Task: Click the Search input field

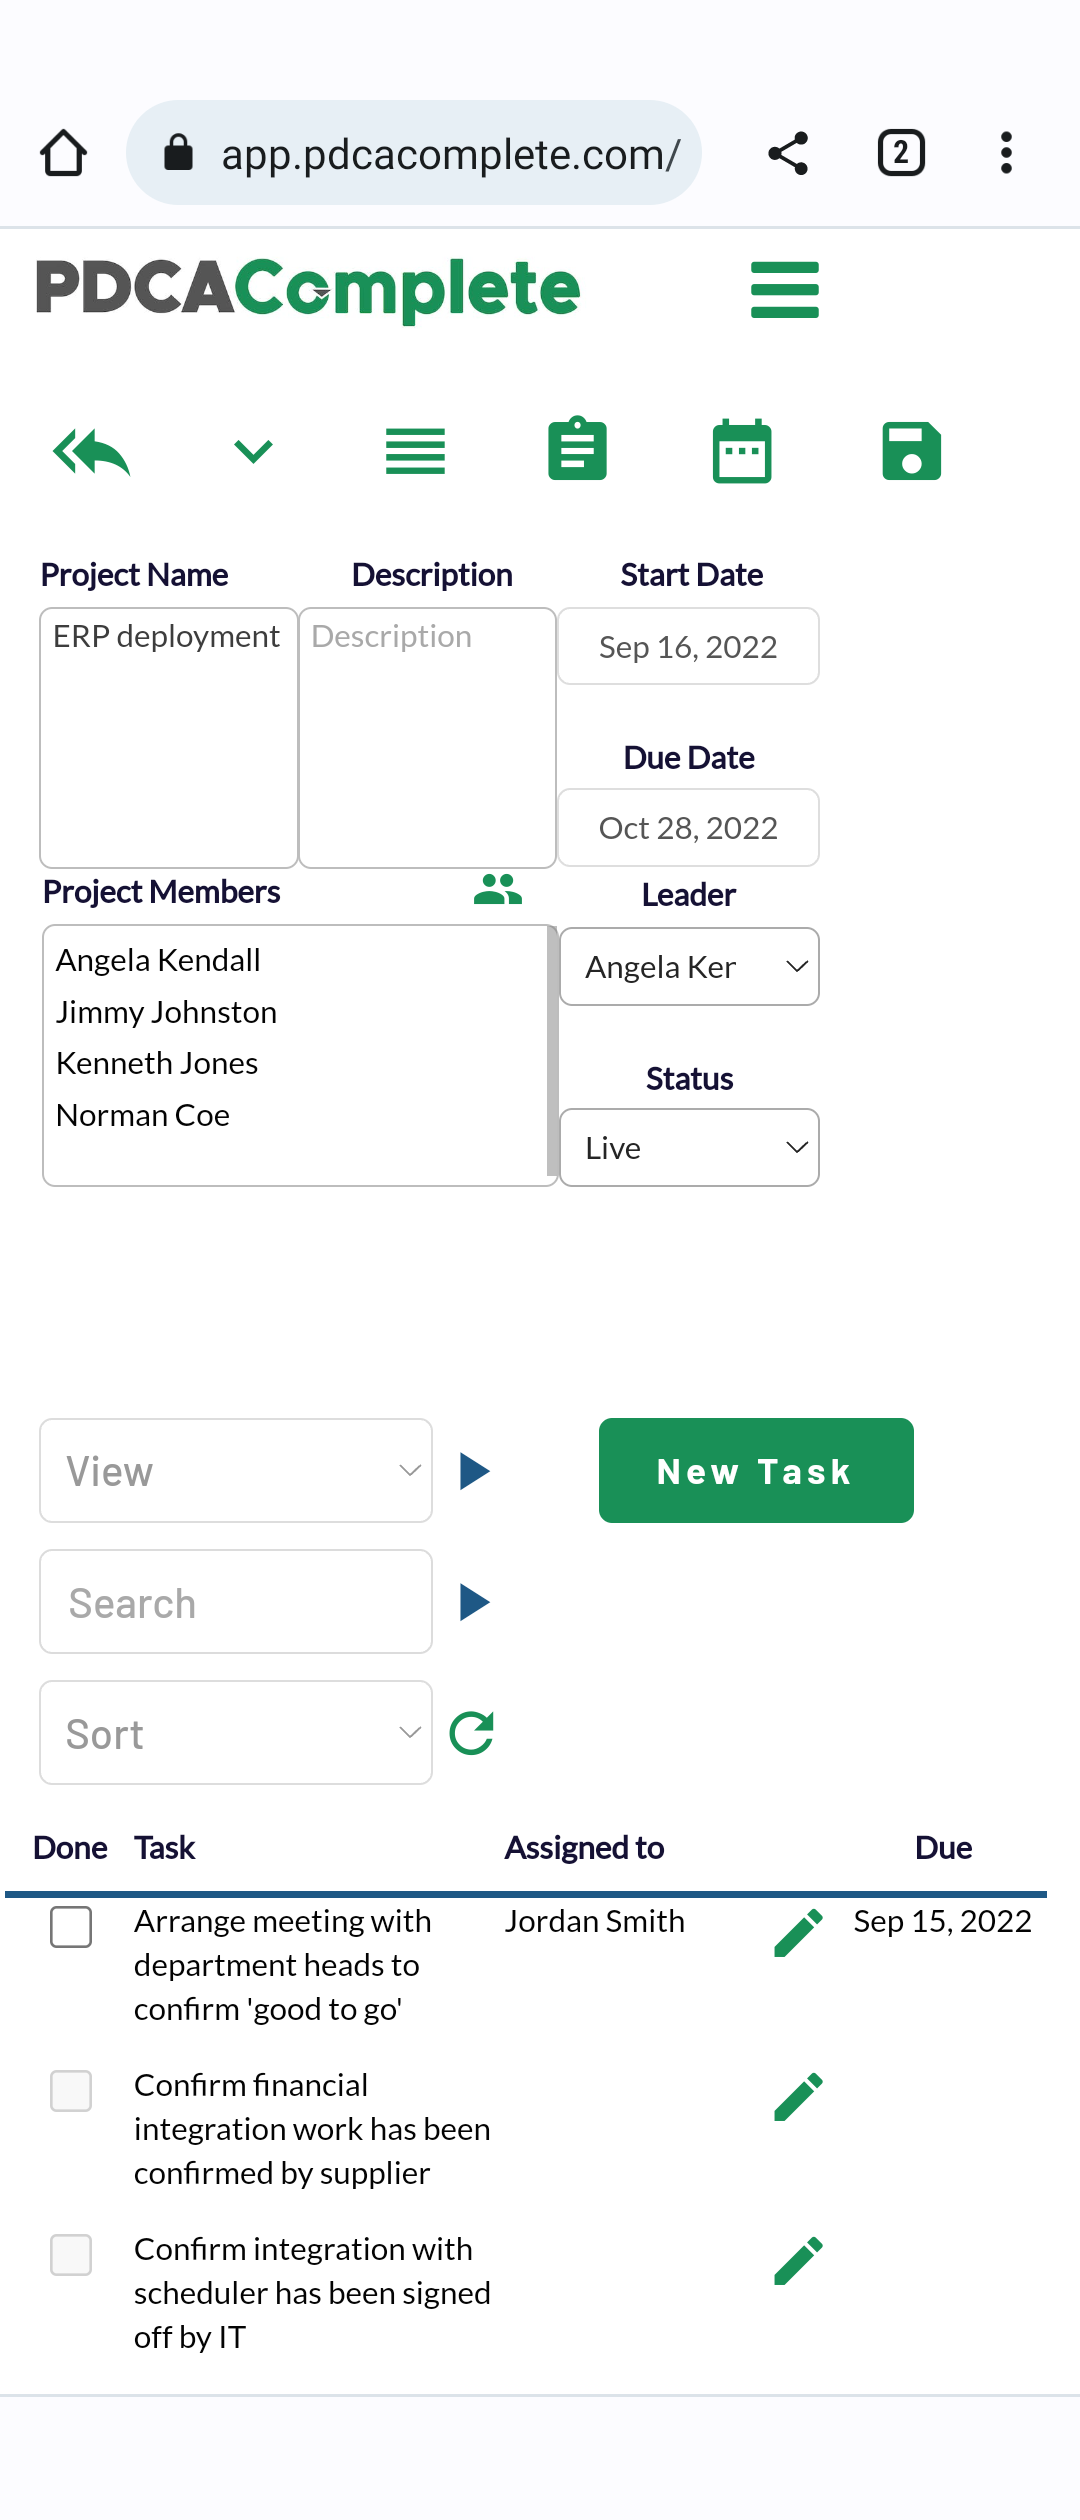Action: (x=236, y=1602)
